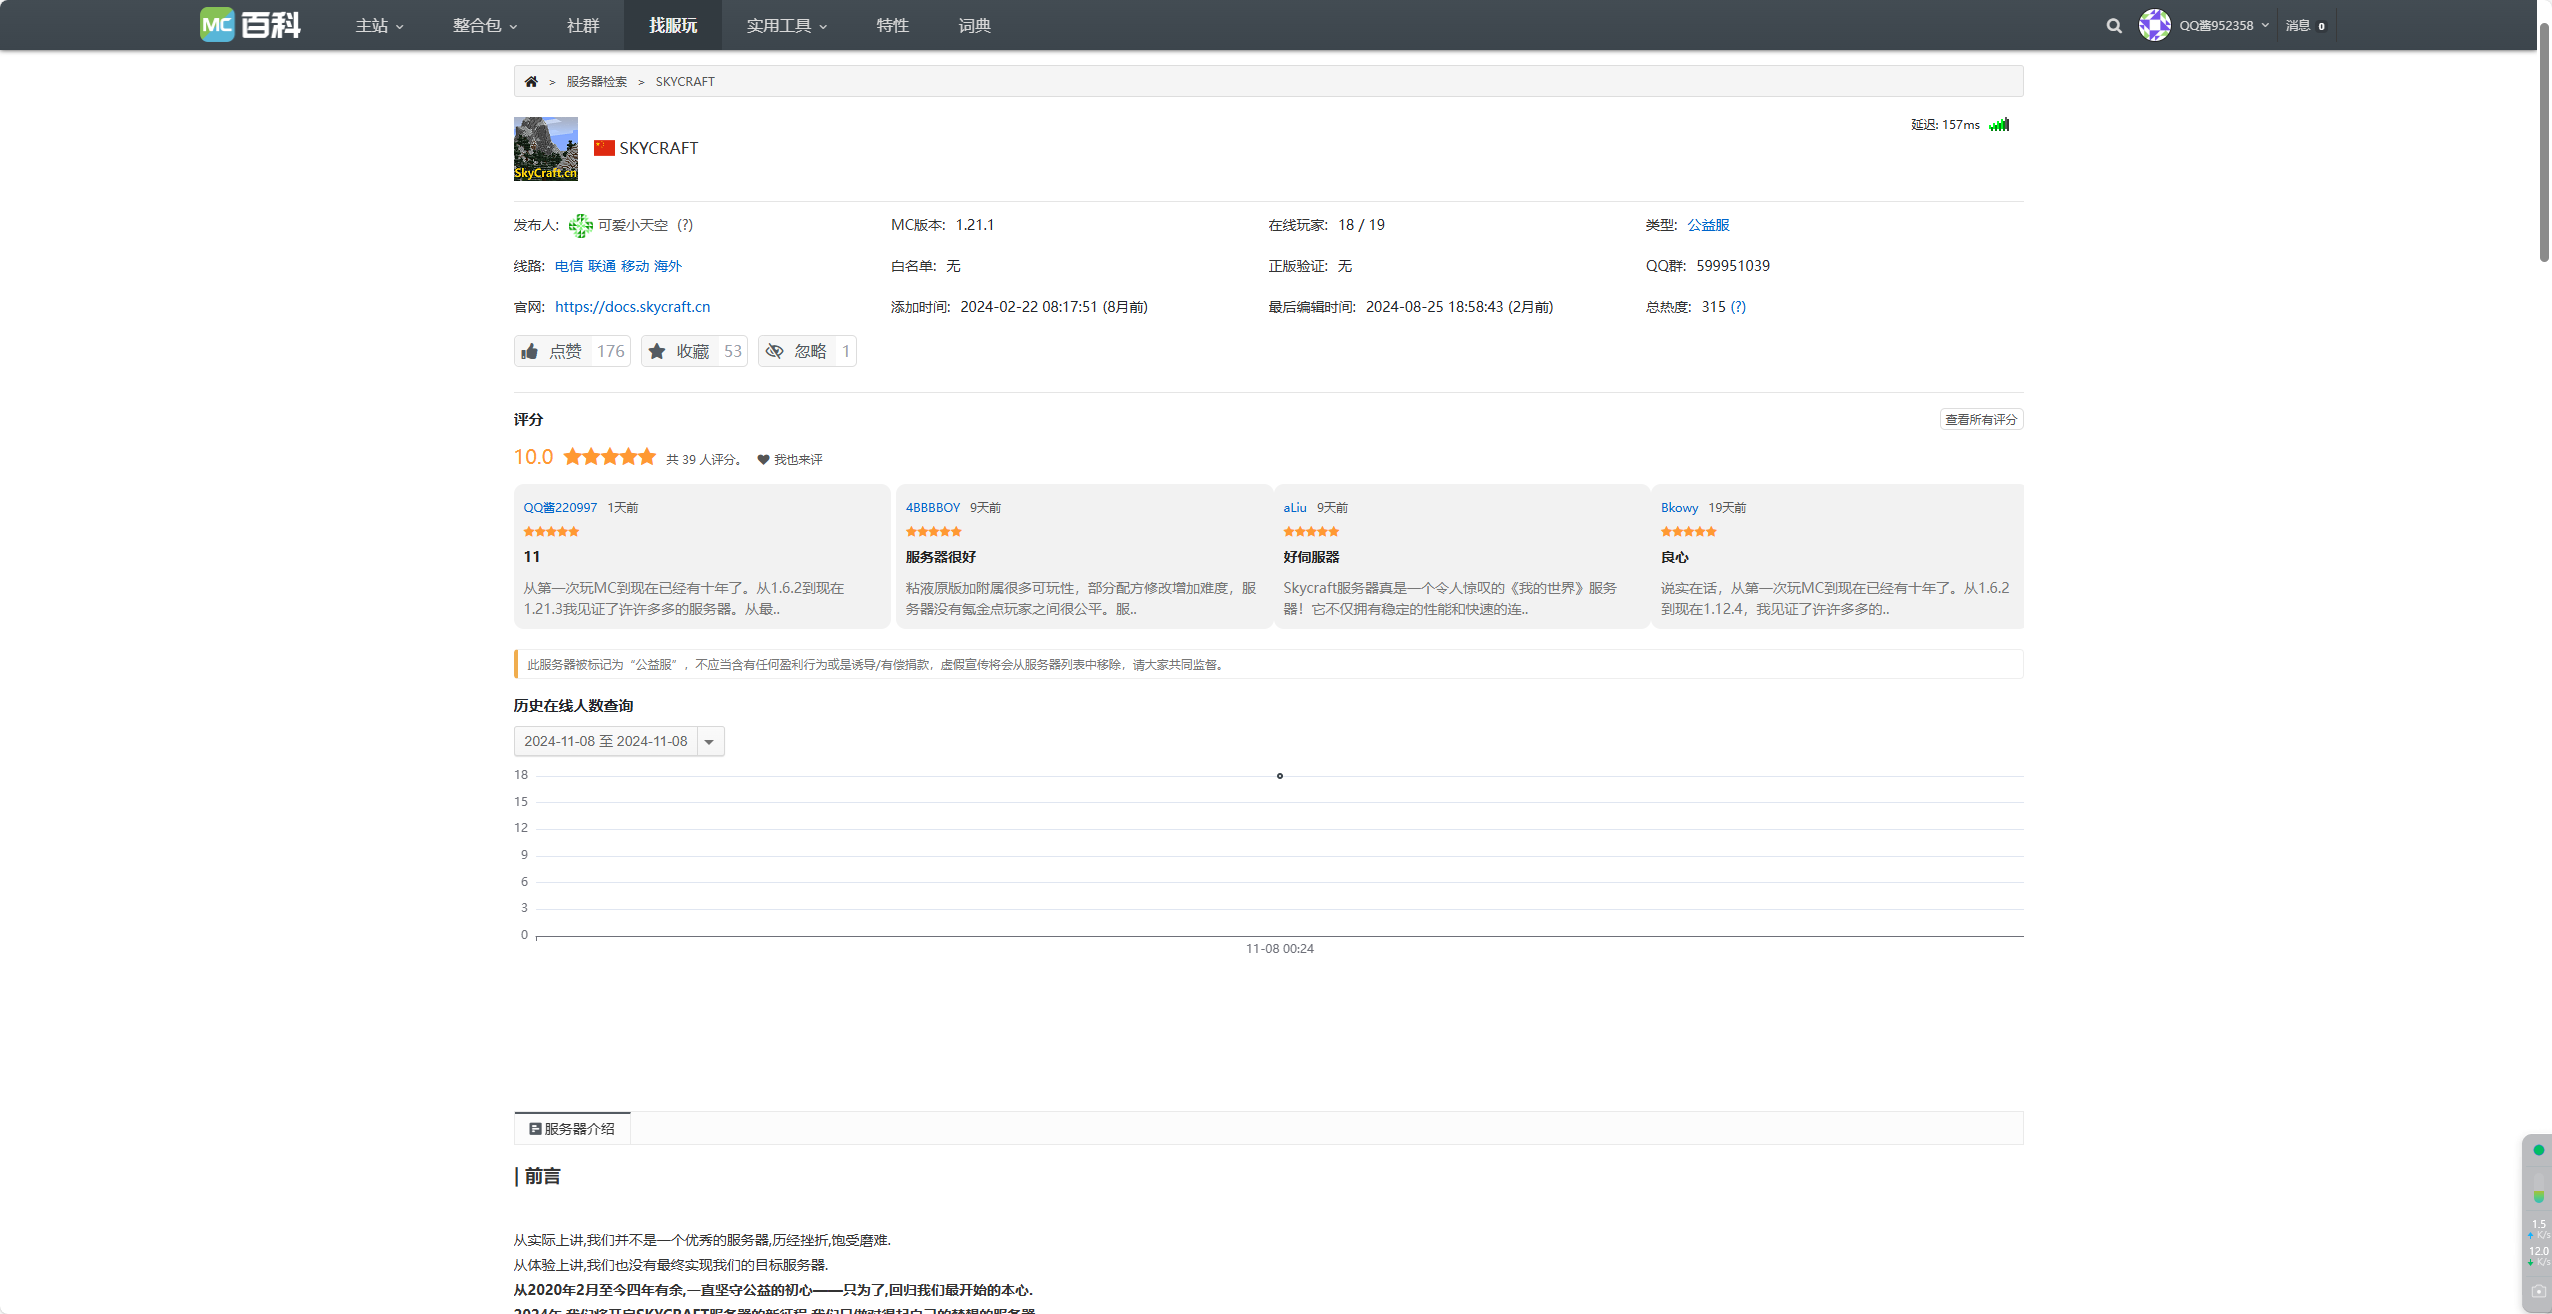The height and width of the screenshot is (1314, 2552).
Task: Click the MC百科 logo
Action: 250,25
